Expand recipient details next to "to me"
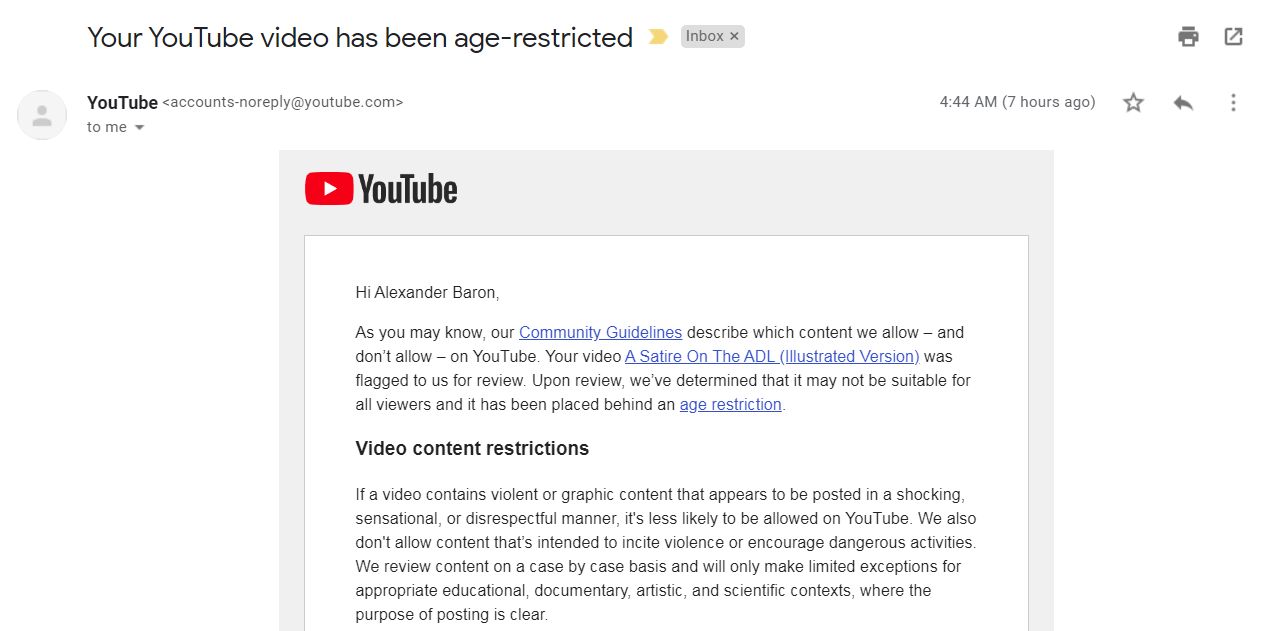This screenshot has height=631, width=1270. [x=139, y=128]
